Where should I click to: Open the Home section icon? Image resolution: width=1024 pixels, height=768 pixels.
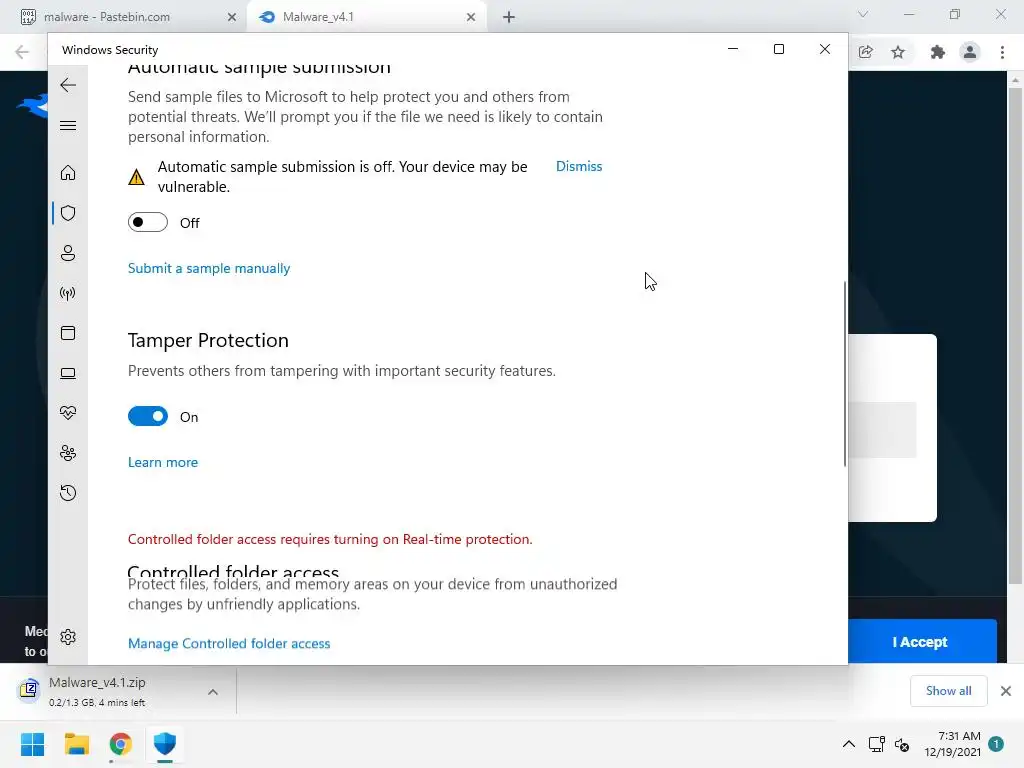[68, 172]
